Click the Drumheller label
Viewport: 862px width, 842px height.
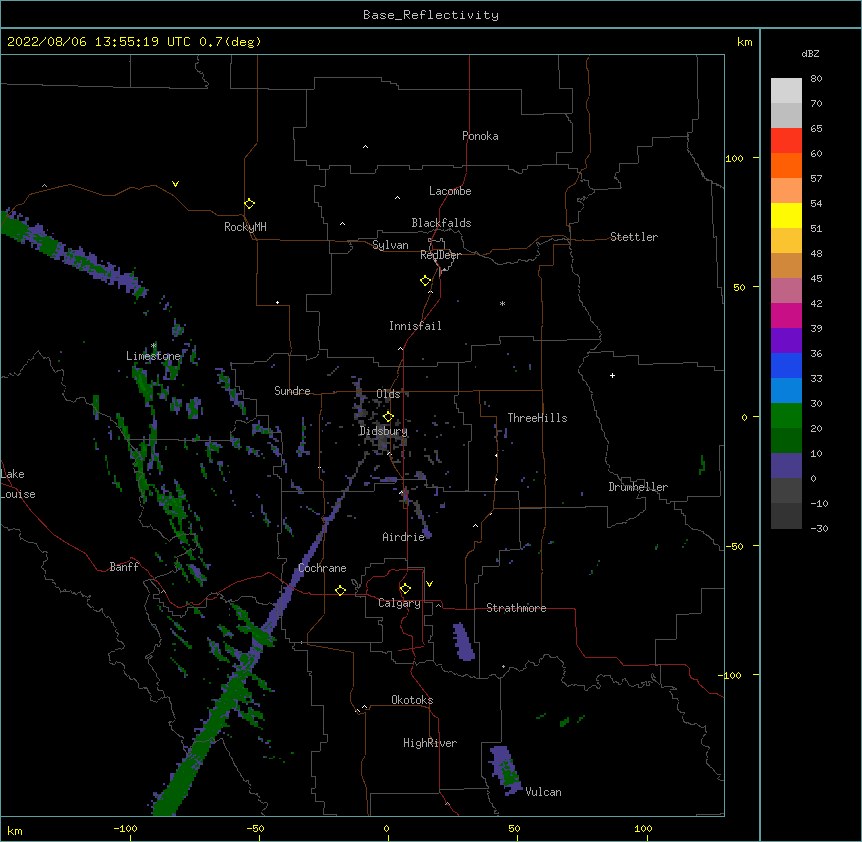pyautogui.click(x=638, y=487)
